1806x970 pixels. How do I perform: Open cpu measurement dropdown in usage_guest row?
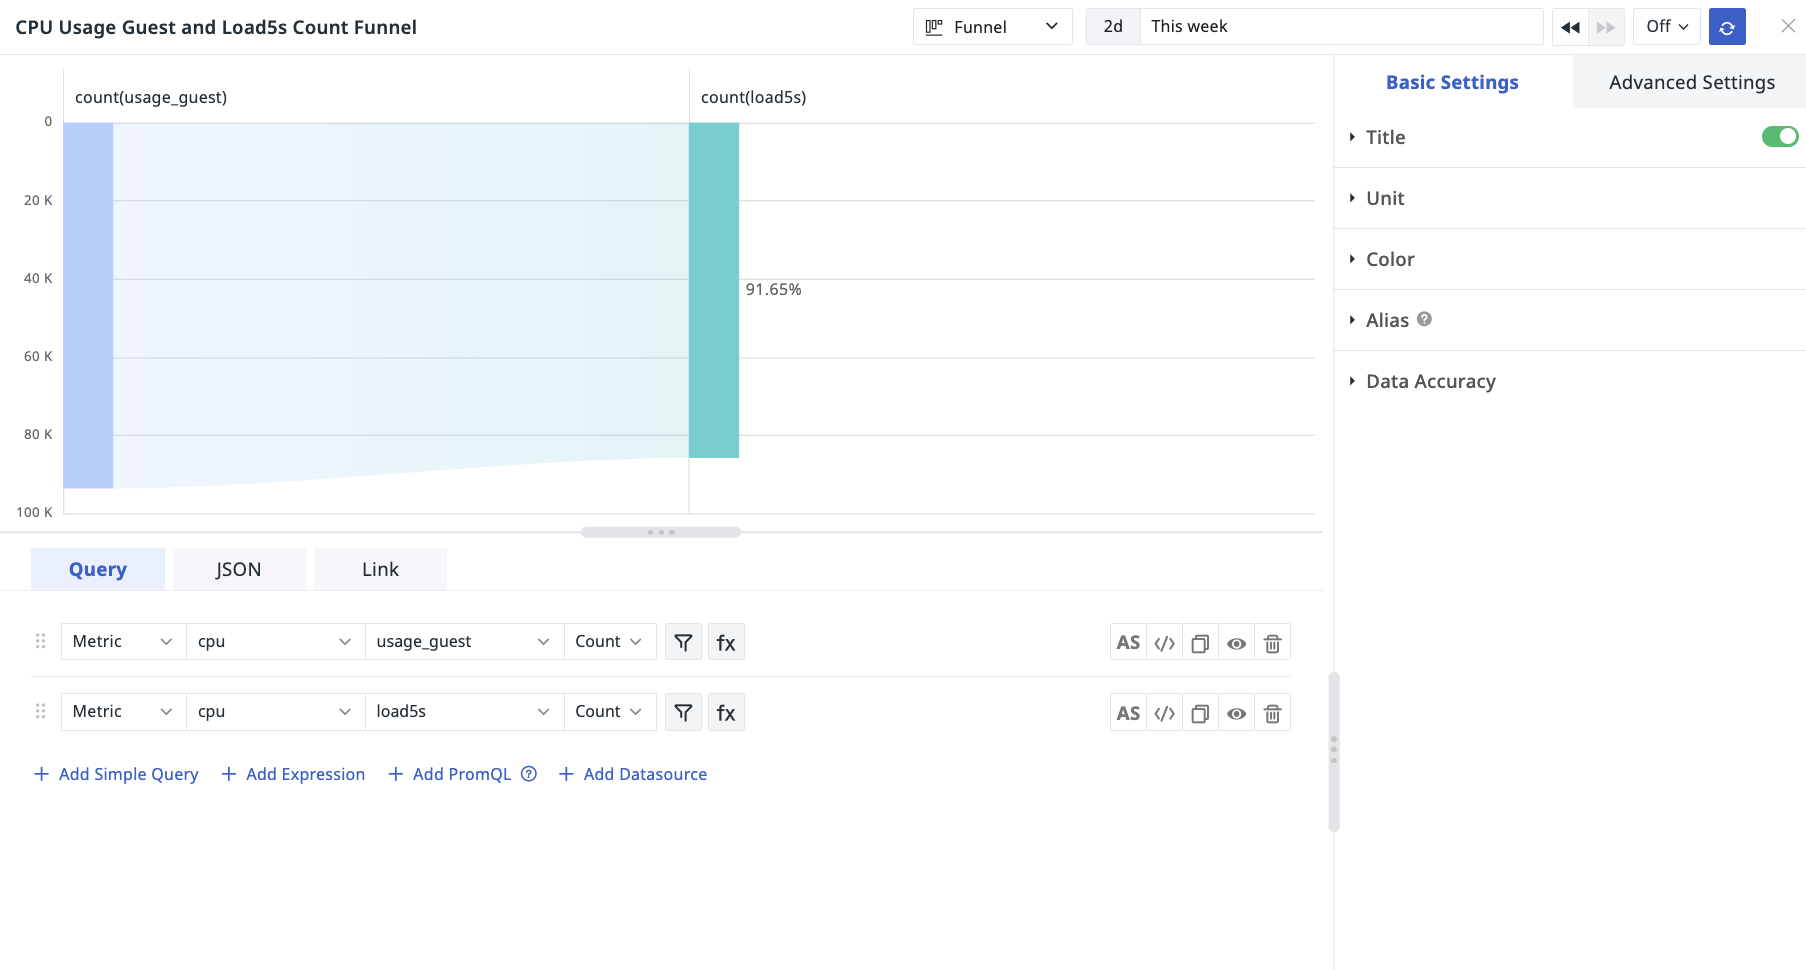point(275,641)
